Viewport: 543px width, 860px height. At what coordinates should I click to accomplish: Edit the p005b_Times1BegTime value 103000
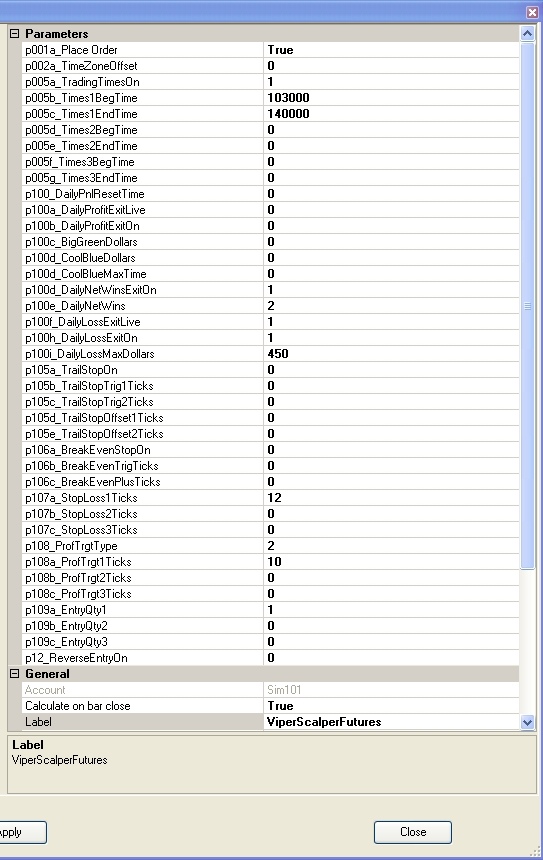[x=391, y=98]
